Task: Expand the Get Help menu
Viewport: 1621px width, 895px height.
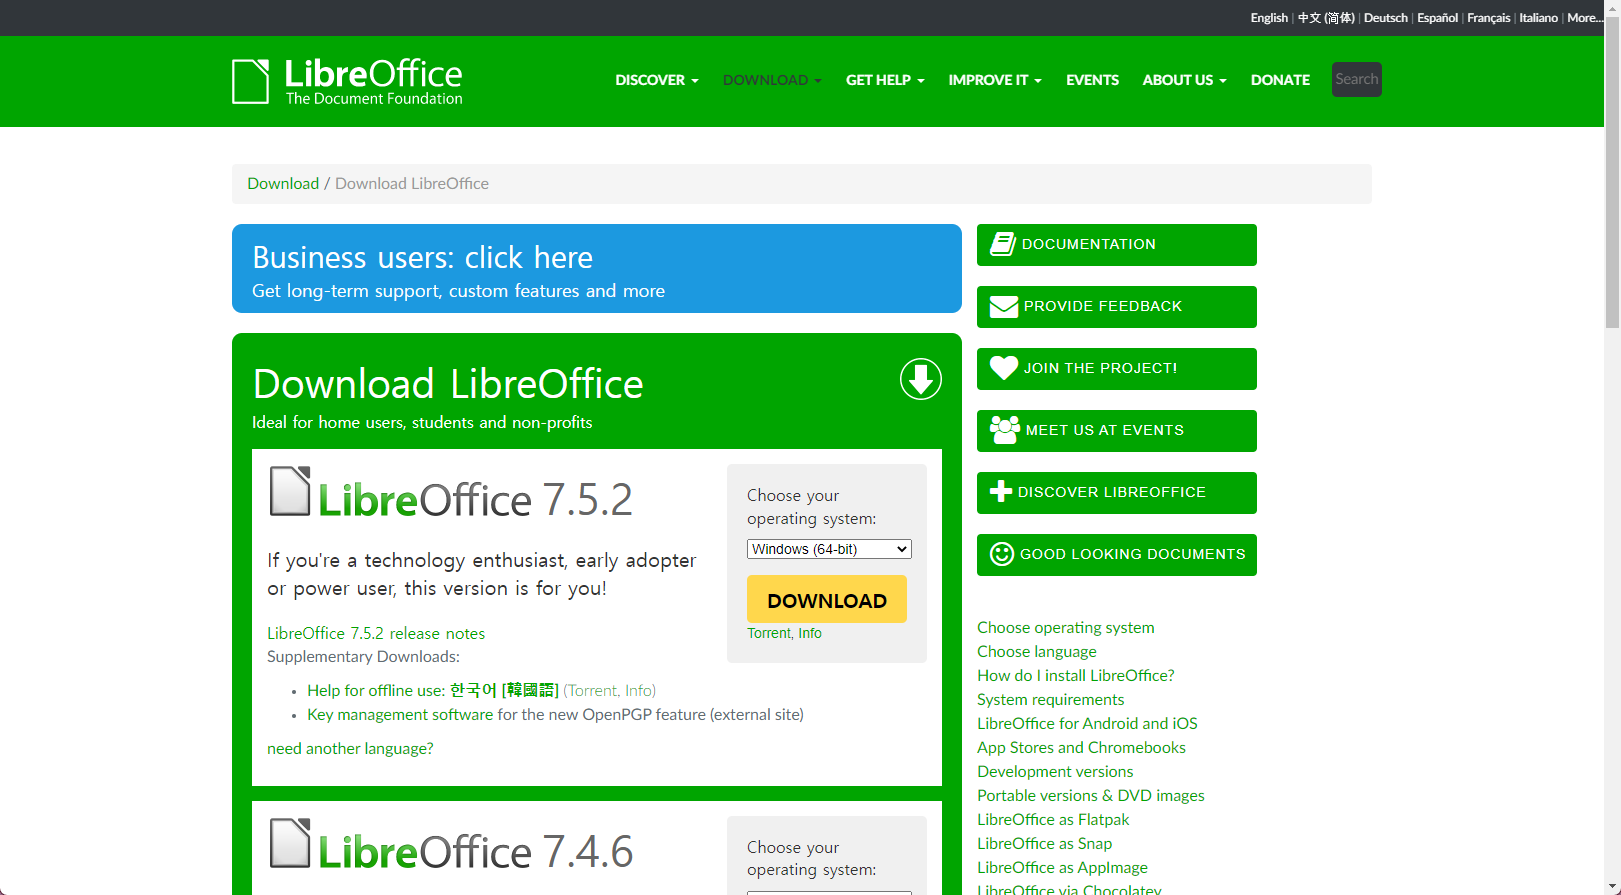Action: pyautogui.click(x=885, y=80)
